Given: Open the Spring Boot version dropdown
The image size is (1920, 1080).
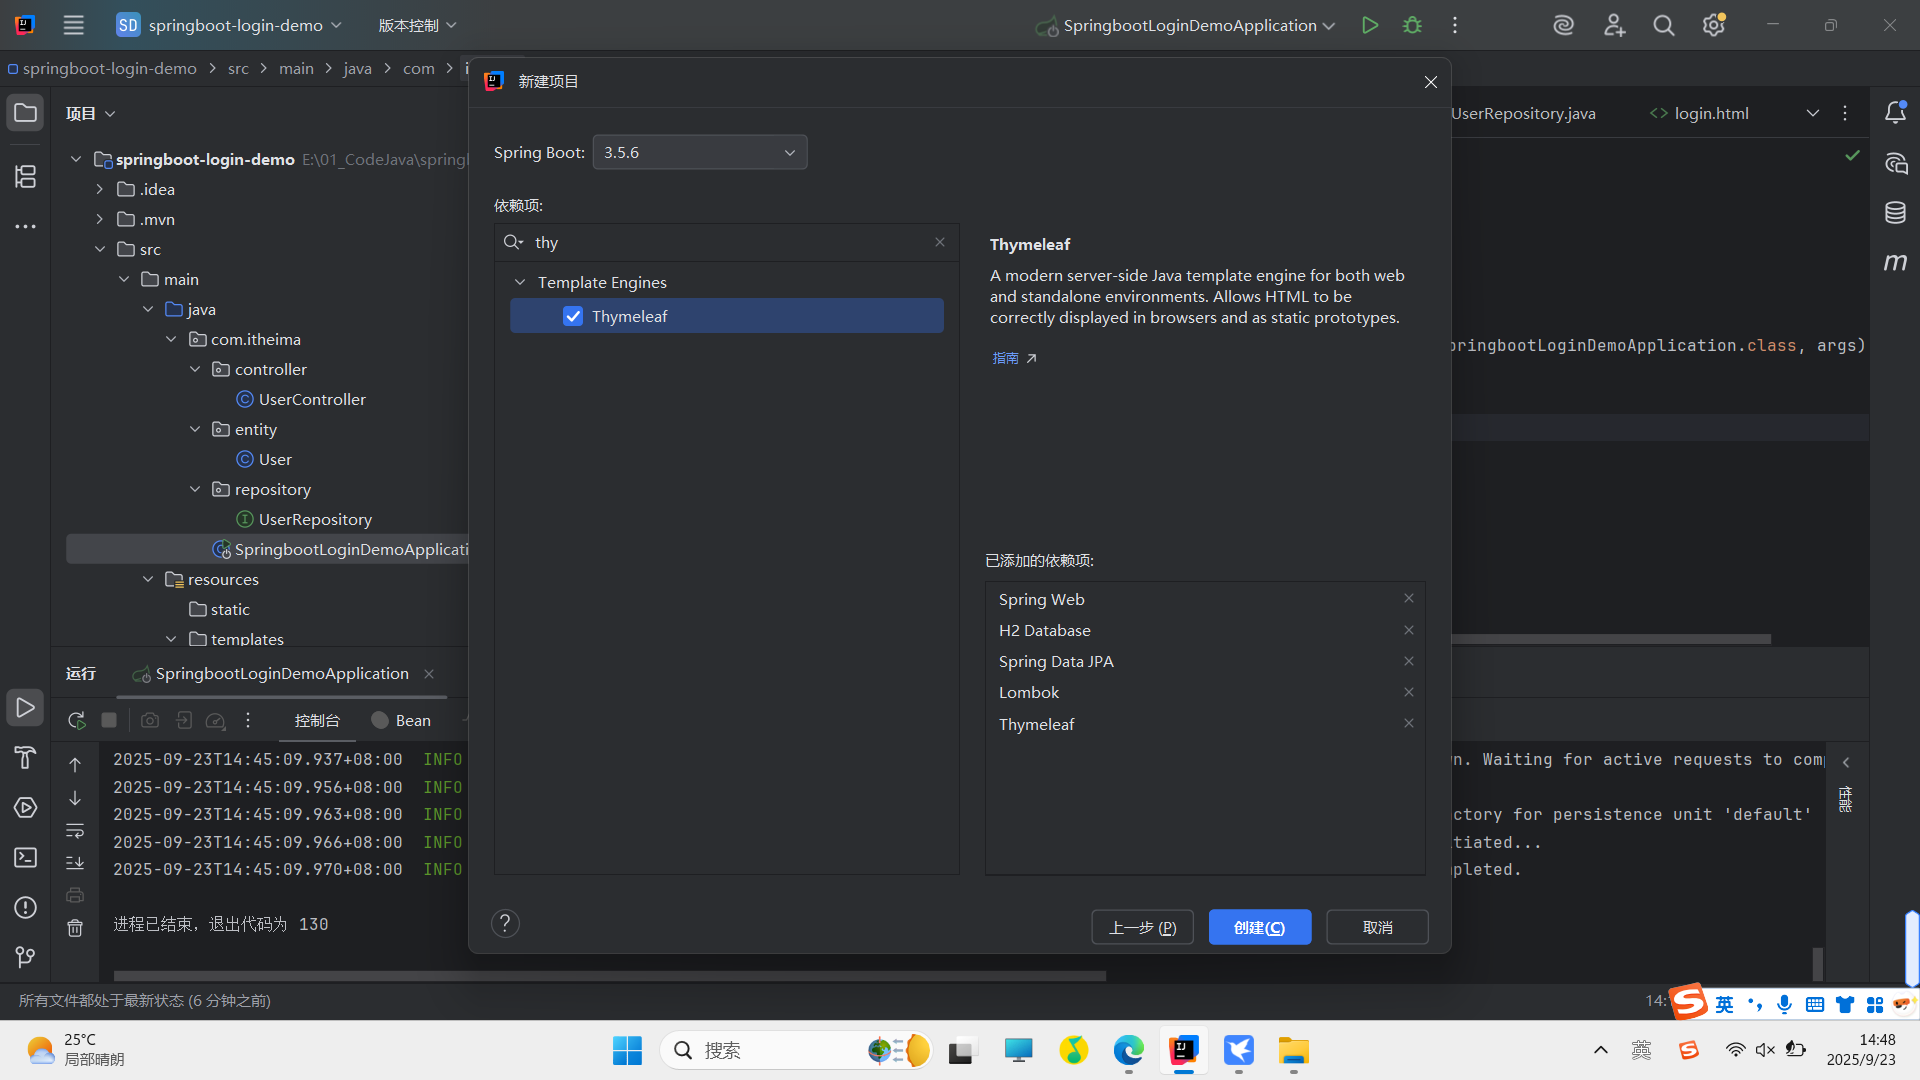Looking at the screenshot, I should (788, 152).
